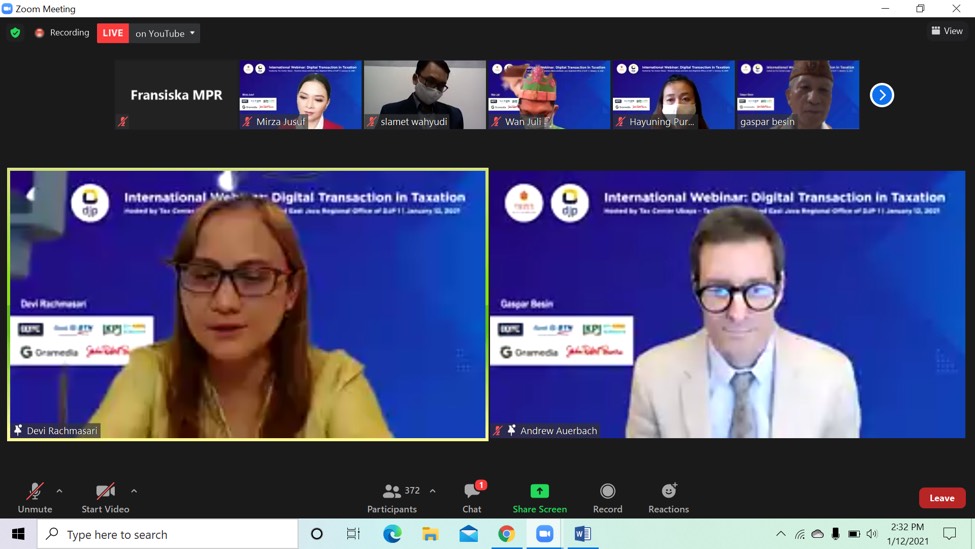Click the Share Screen button
Screen dimensions: 975x549
(x=540, y=498)
